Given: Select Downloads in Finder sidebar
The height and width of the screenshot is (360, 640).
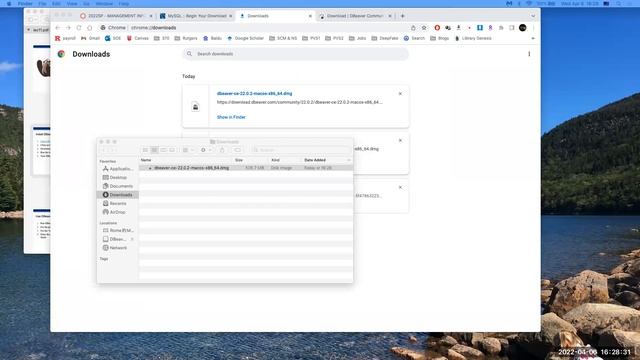Looking at the screenshot, I should pyautogui.click(x=118, y=195).
